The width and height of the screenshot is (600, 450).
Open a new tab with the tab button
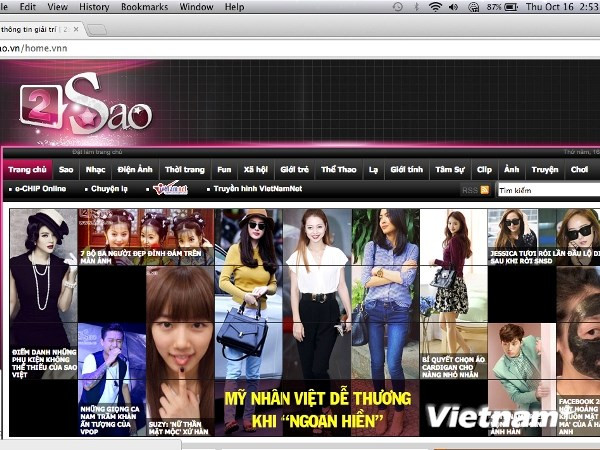[x=97, y=29]
